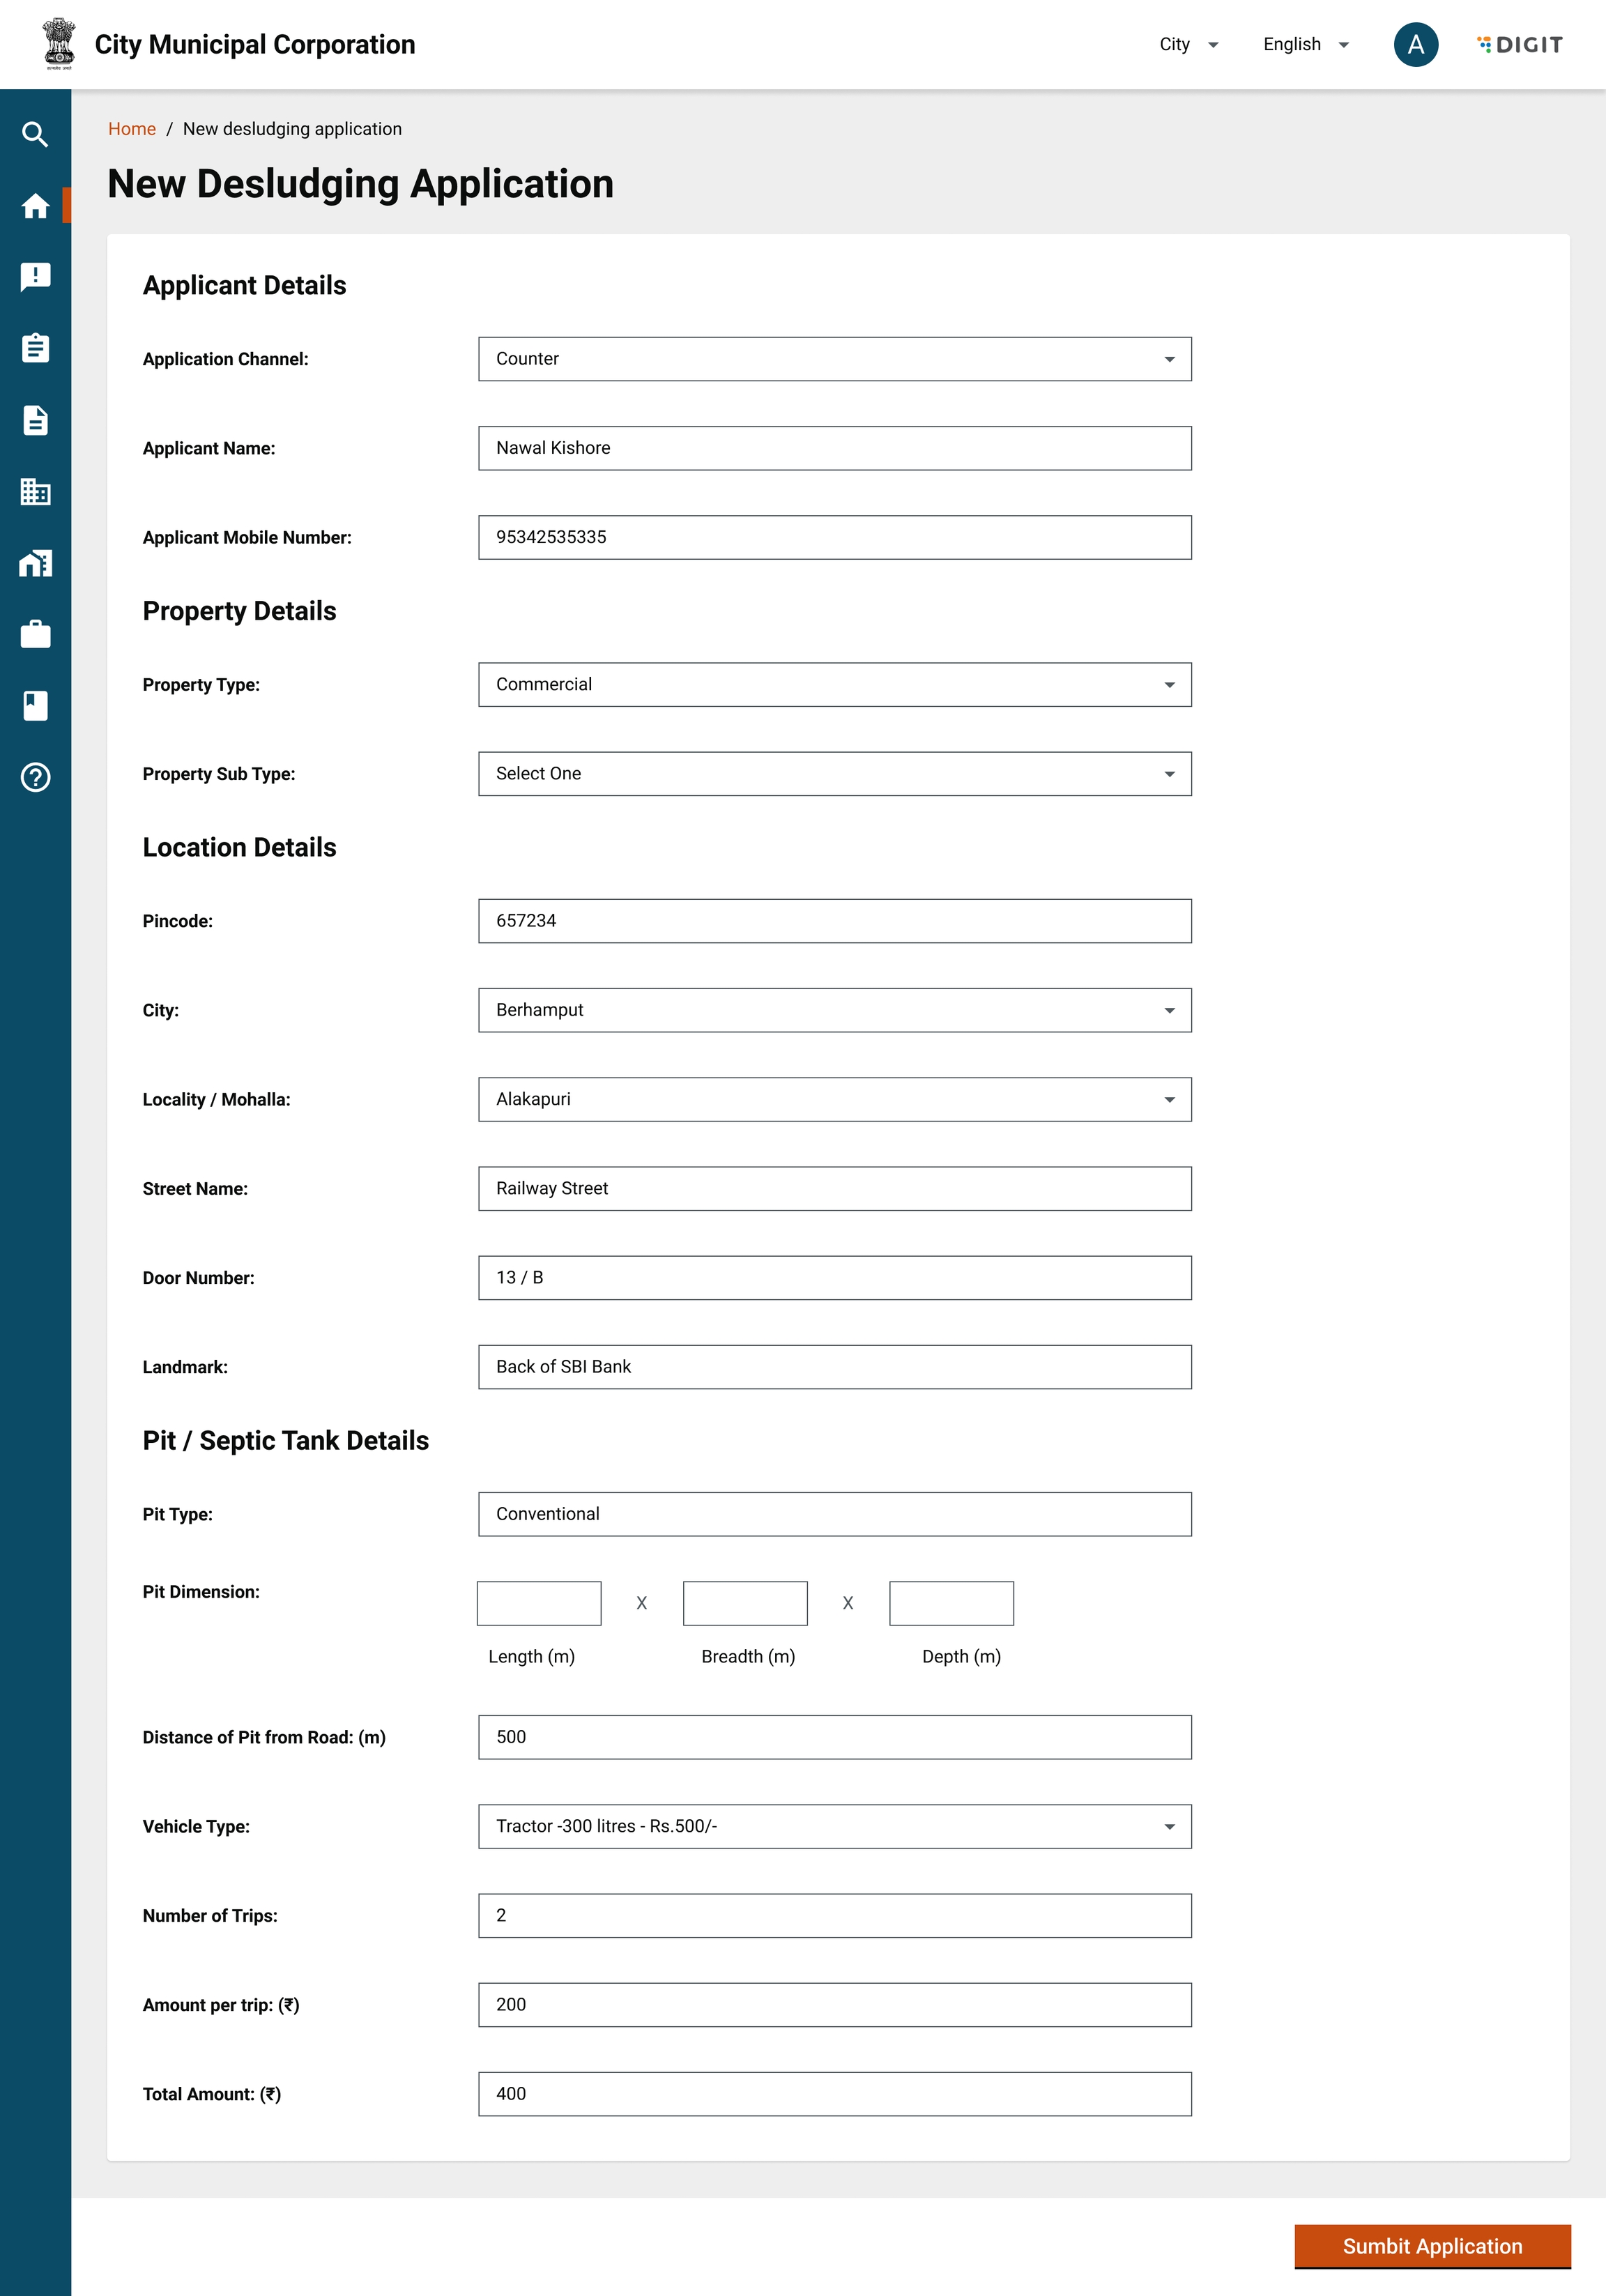The image size is (1606, 2296).
Task: Click the search icon in sidebar
Action: [35, 134]
